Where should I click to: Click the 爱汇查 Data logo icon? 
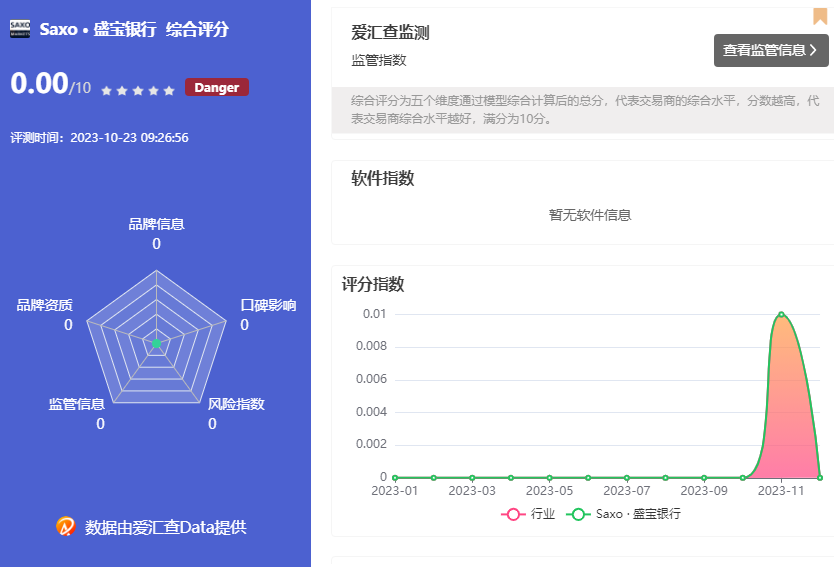(66, 526)
